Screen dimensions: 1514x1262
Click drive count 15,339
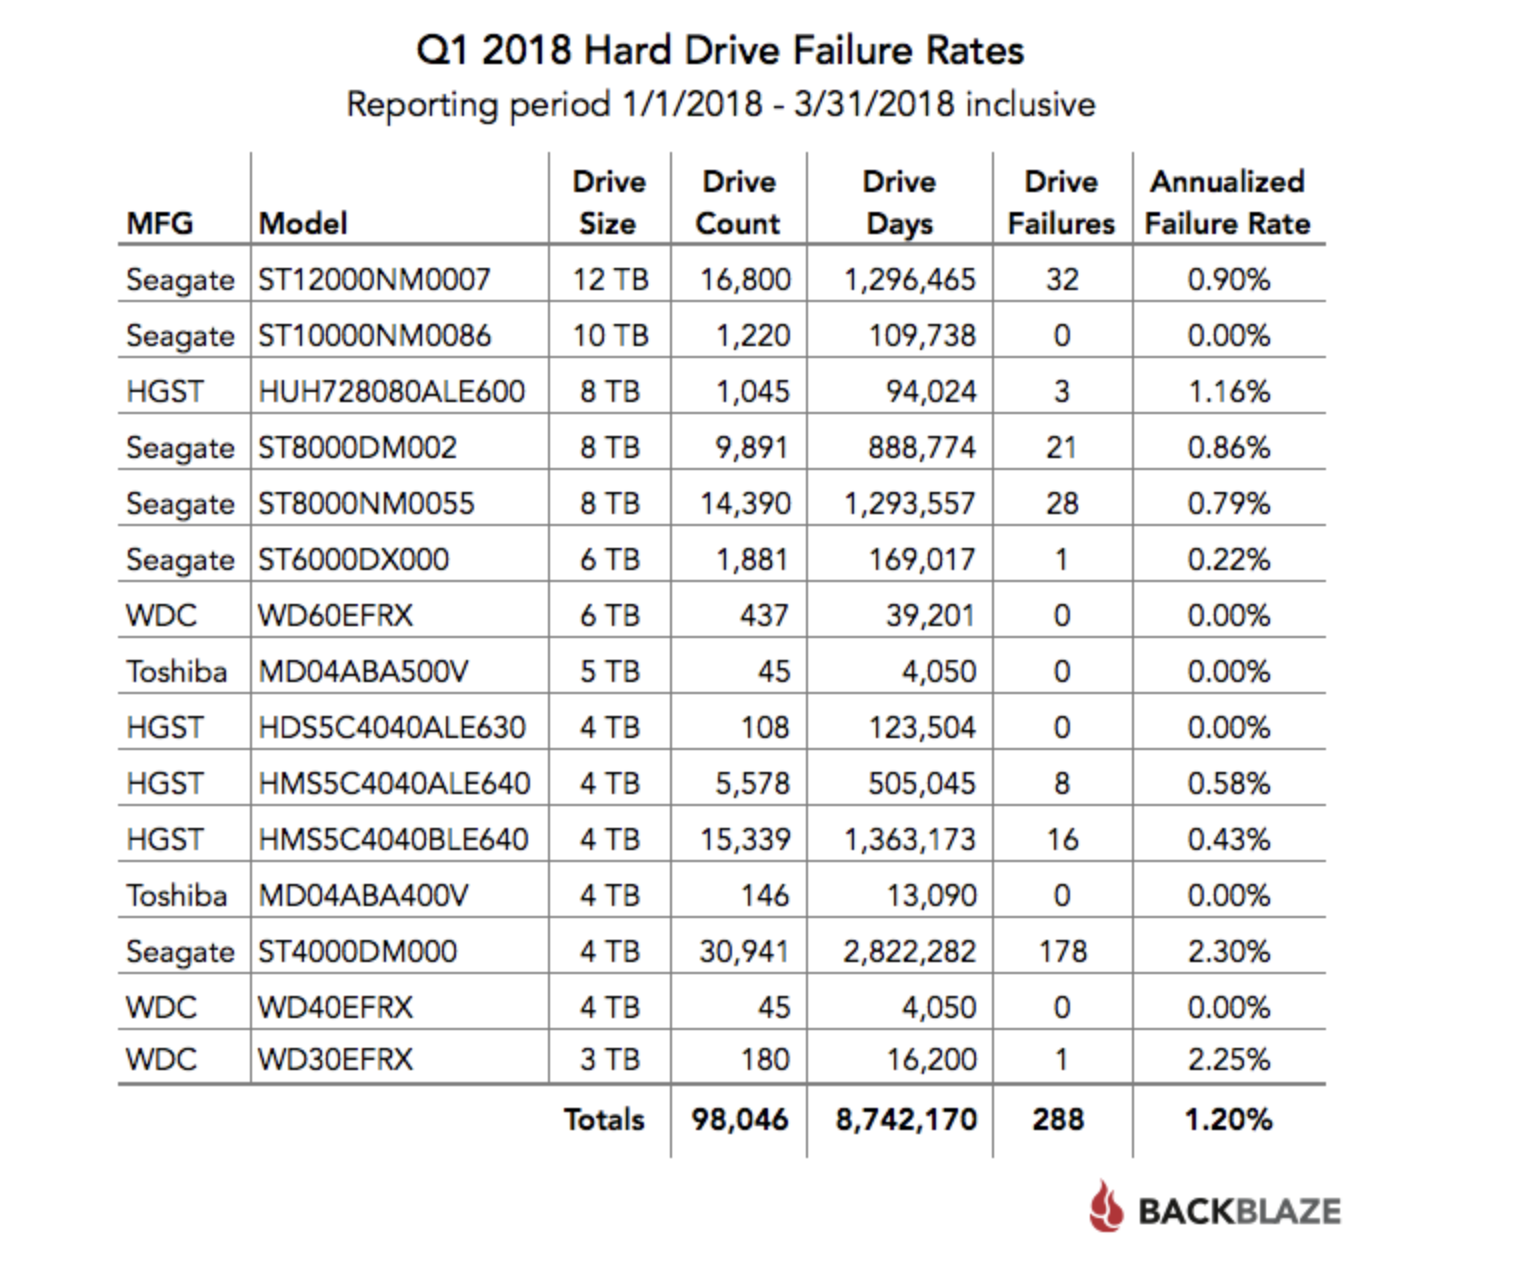745,839
